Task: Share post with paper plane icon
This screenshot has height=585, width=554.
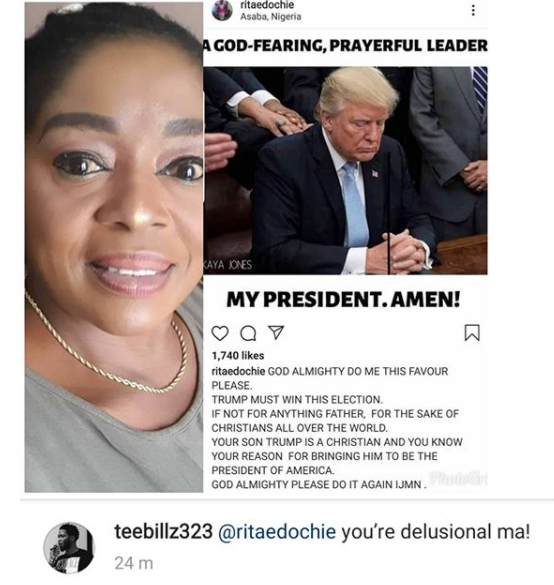Action: click(x=276, y=332)
